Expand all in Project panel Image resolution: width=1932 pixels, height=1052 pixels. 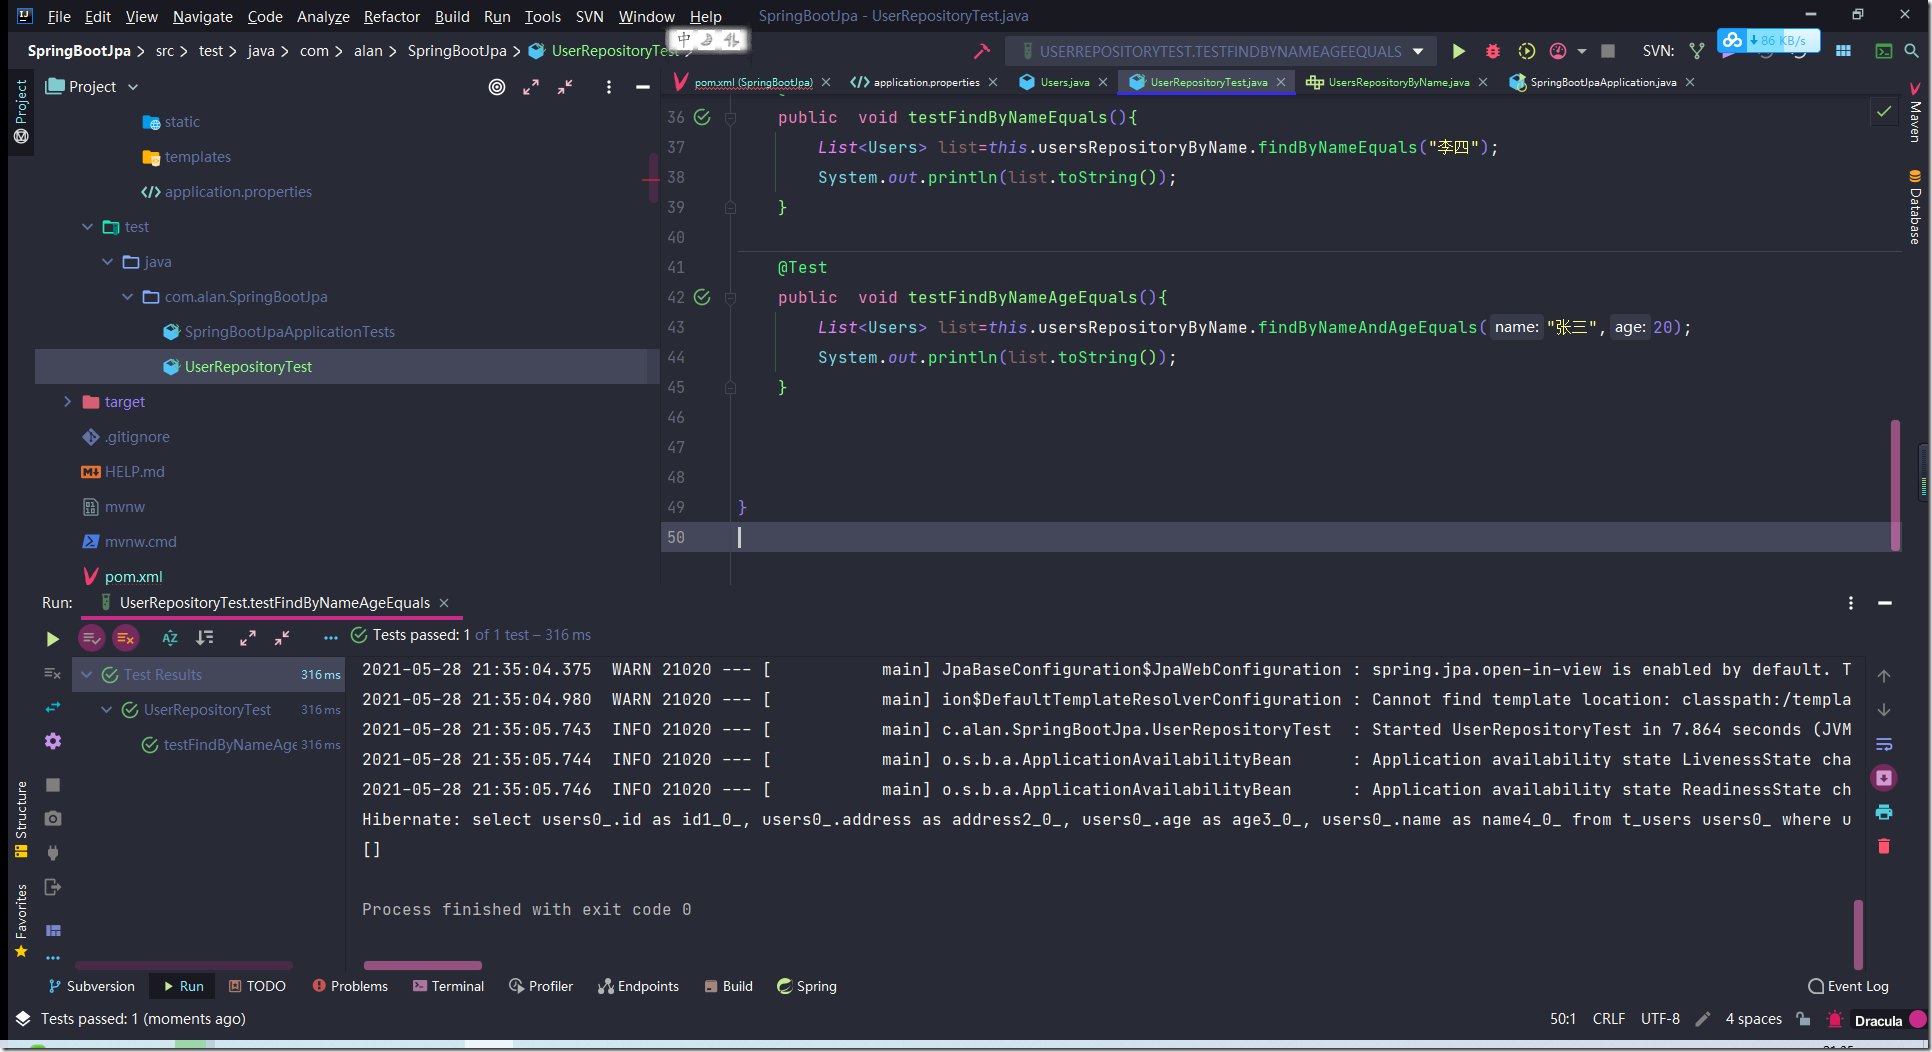pyautogui.click(x=531, y=87)
